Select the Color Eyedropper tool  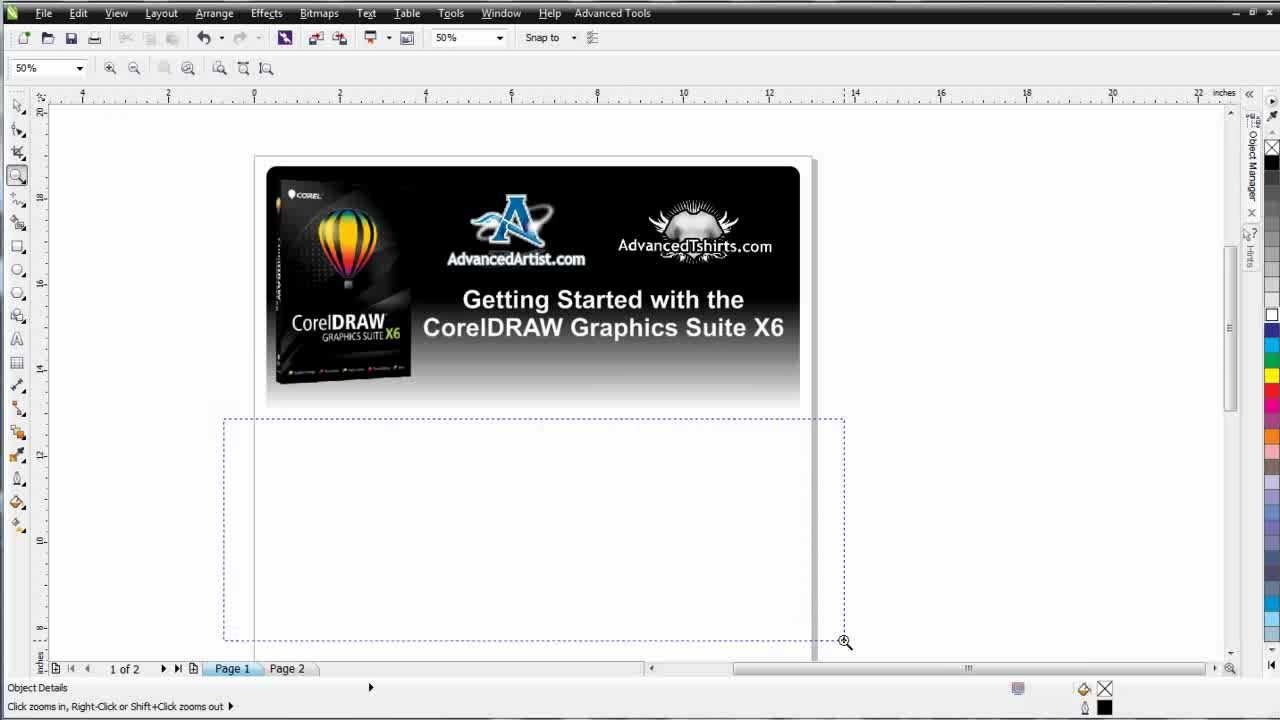(x=17, y=456)
